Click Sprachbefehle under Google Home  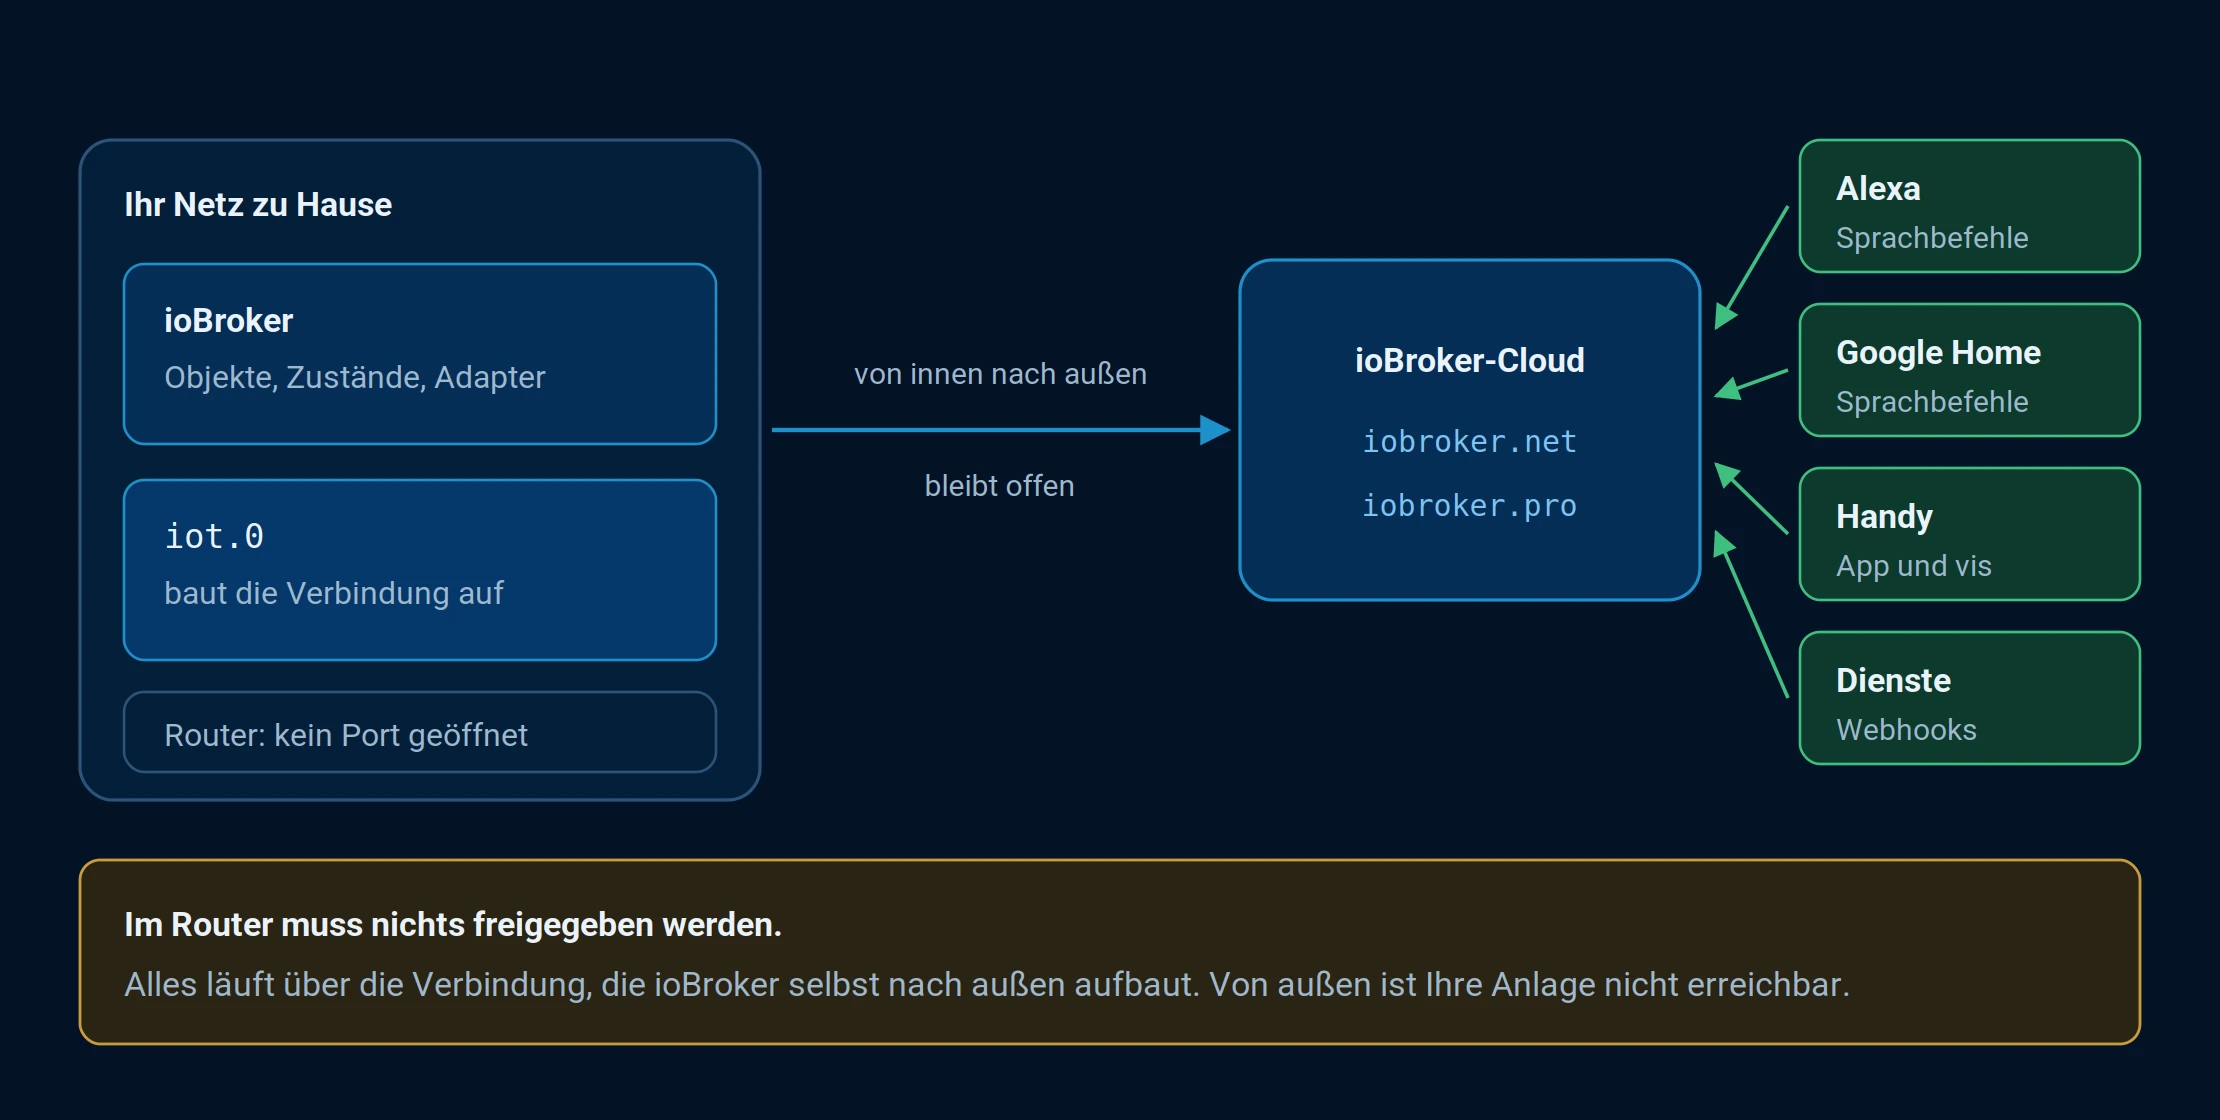click(1932, 402)
